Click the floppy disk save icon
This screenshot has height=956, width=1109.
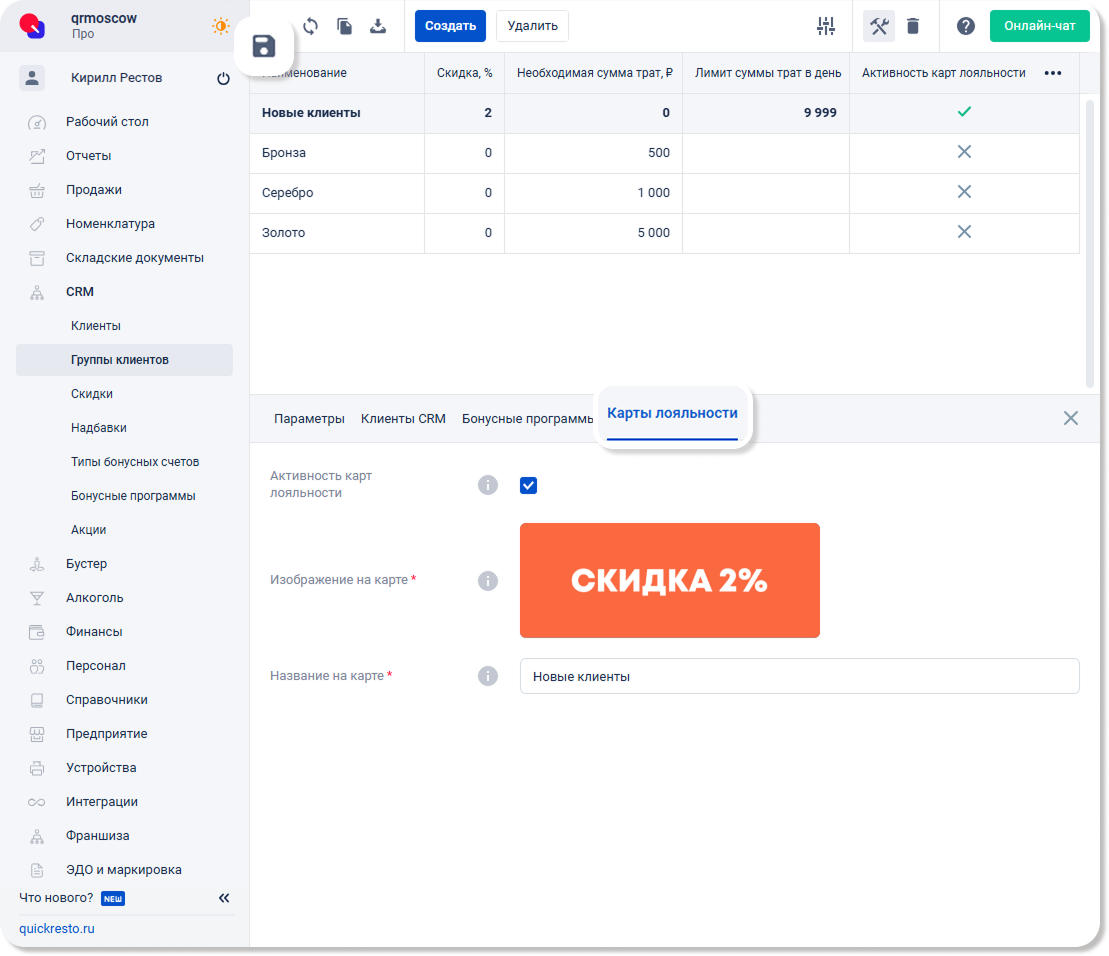point(264,46)
